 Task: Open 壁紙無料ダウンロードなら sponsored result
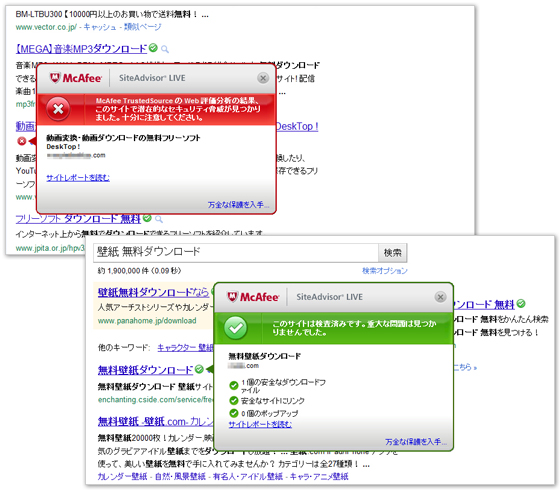coord(153,292)
